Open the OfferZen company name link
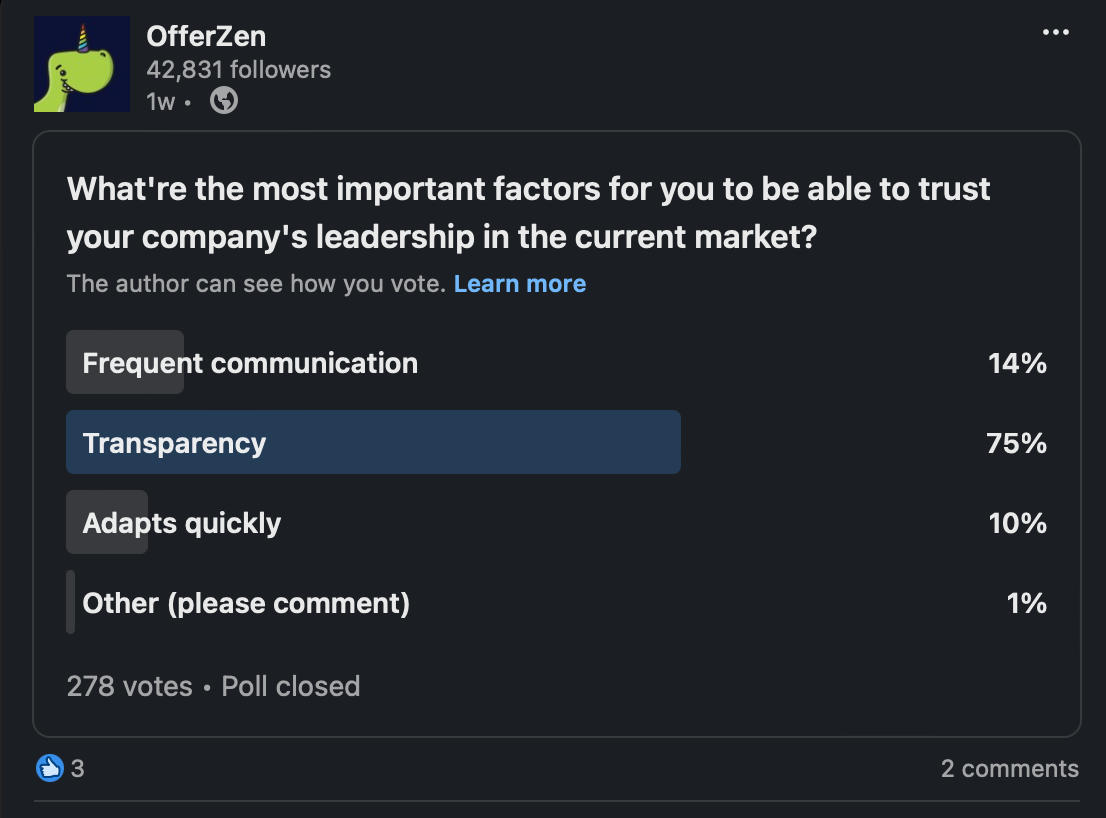 [x=206, y=37]
